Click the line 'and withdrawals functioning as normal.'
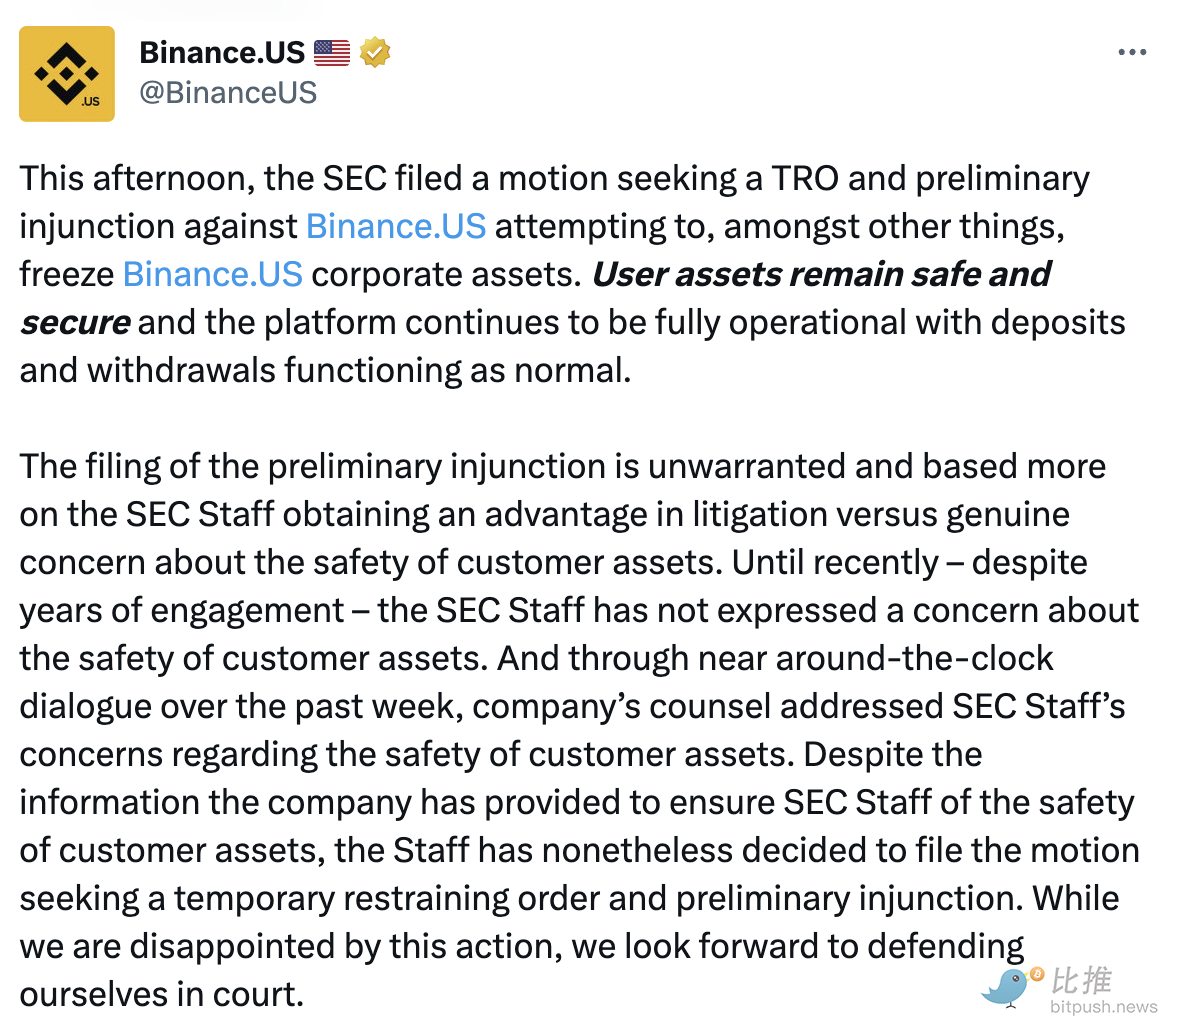Image resolution: width=1178 pixels, height=1034 pixels. [x=325, y=370]
